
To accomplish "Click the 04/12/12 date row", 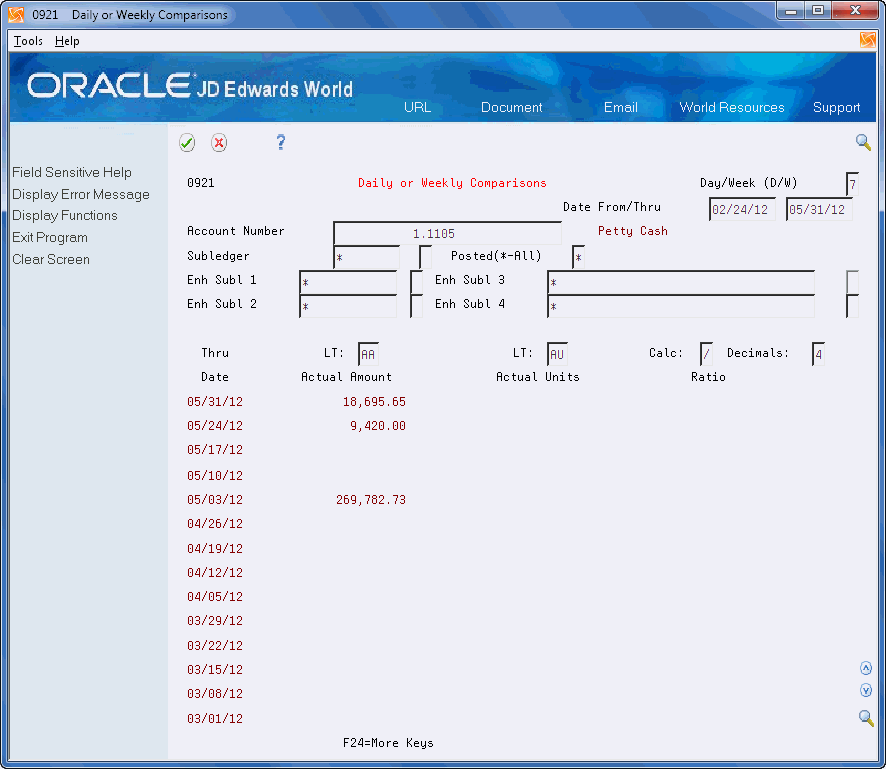I will coord(215,572).
